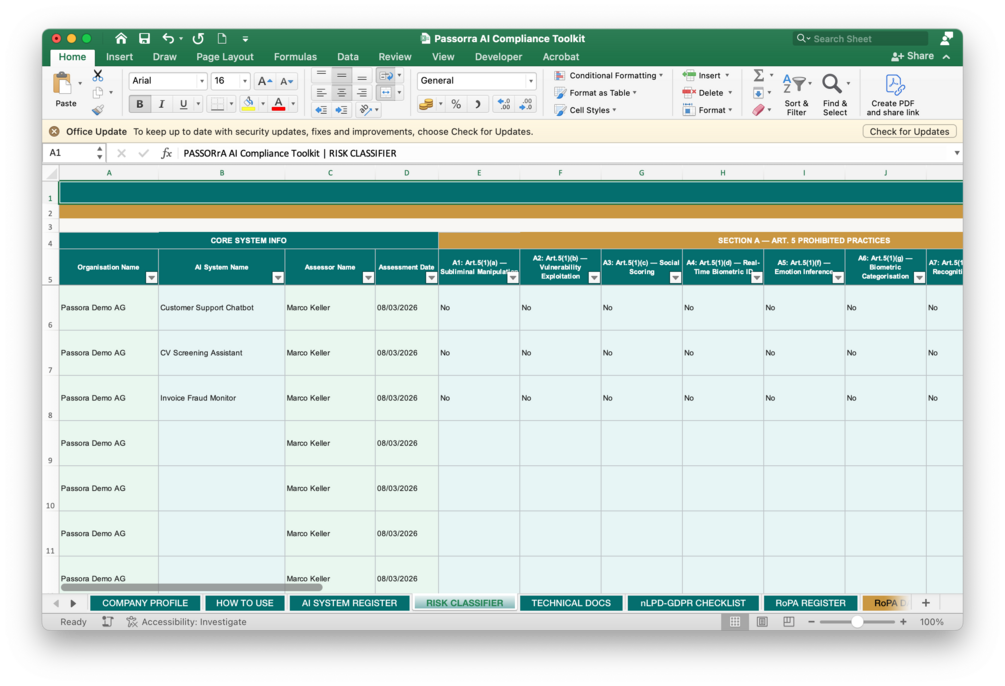Cut selection with the scissors icon
Image resolution: width=1005 pixels, height=686 pixels.
click(x=97, y=76)
